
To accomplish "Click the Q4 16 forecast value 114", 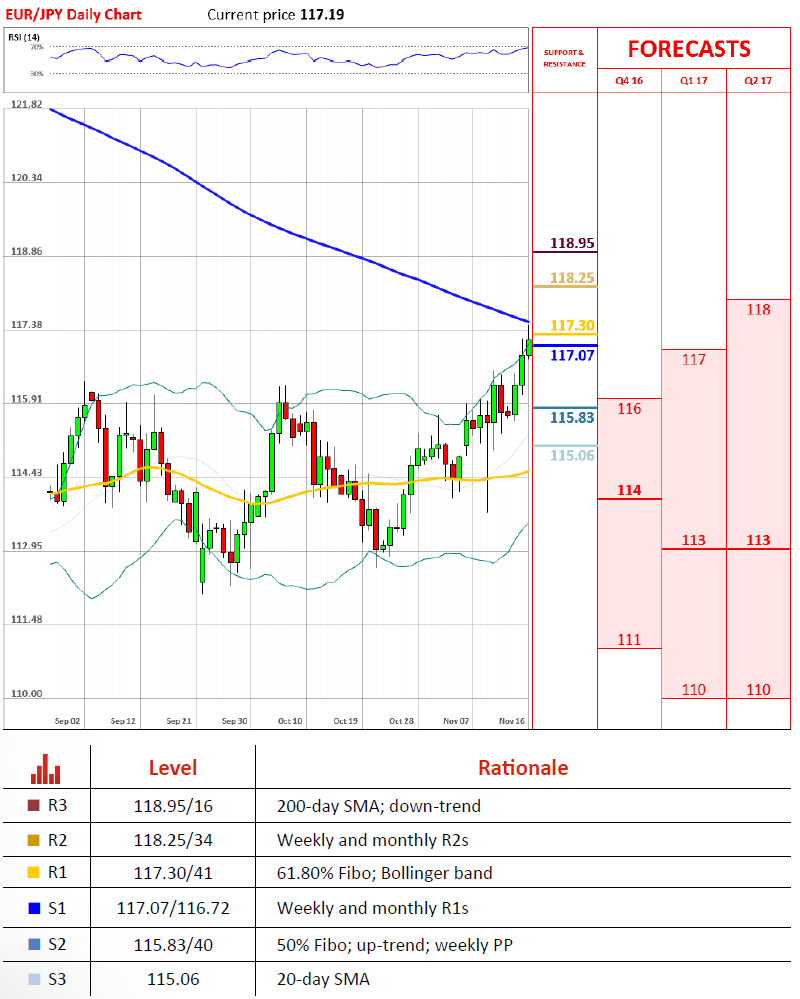I will point(629,491).
